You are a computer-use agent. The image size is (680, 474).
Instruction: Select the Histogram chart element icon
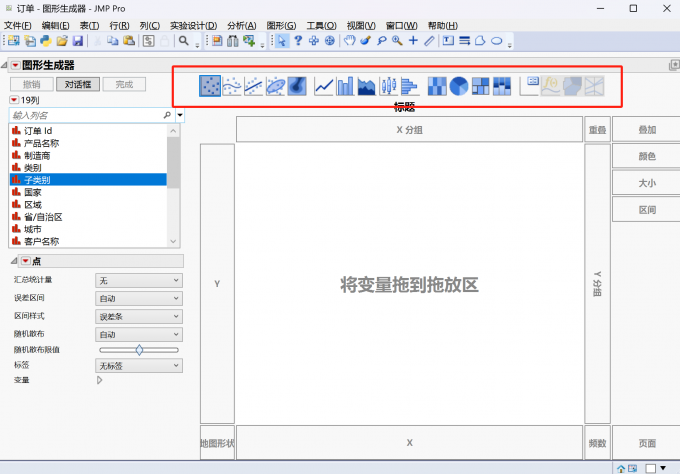click(x=410, y=86)
